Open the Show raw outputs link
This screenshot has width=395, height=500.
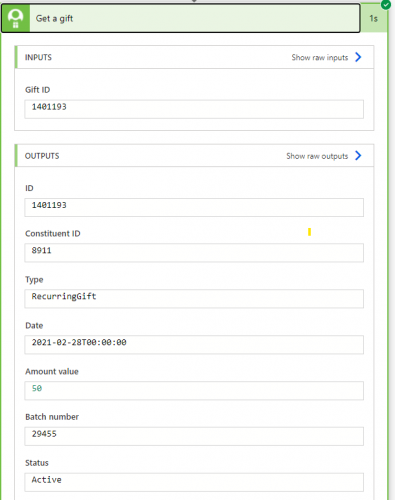317,156
